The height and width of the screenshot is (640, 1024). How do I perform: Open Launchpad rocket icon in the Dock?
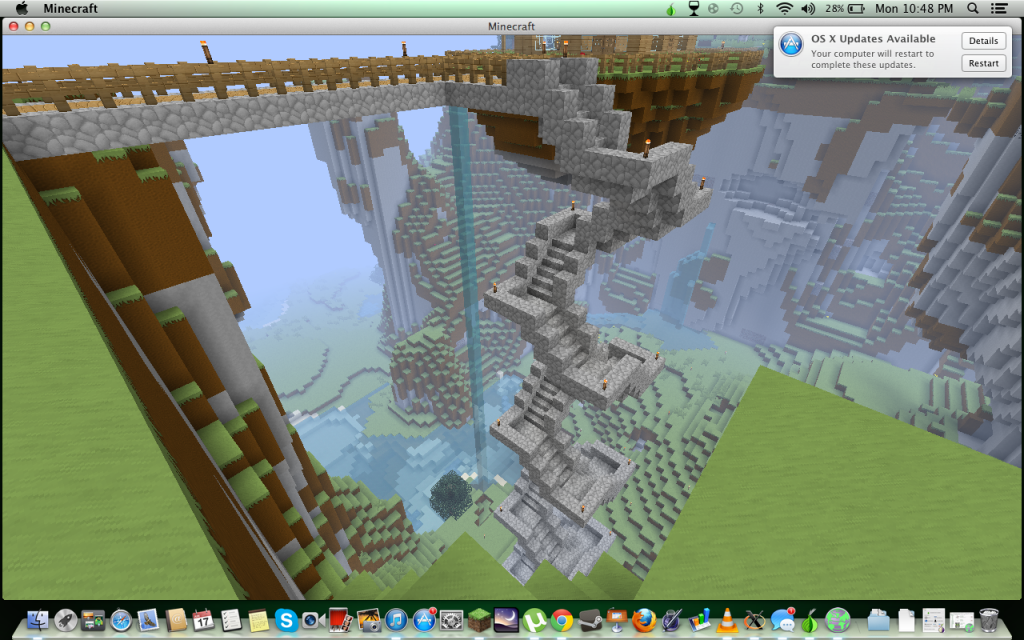coord(66,620)
